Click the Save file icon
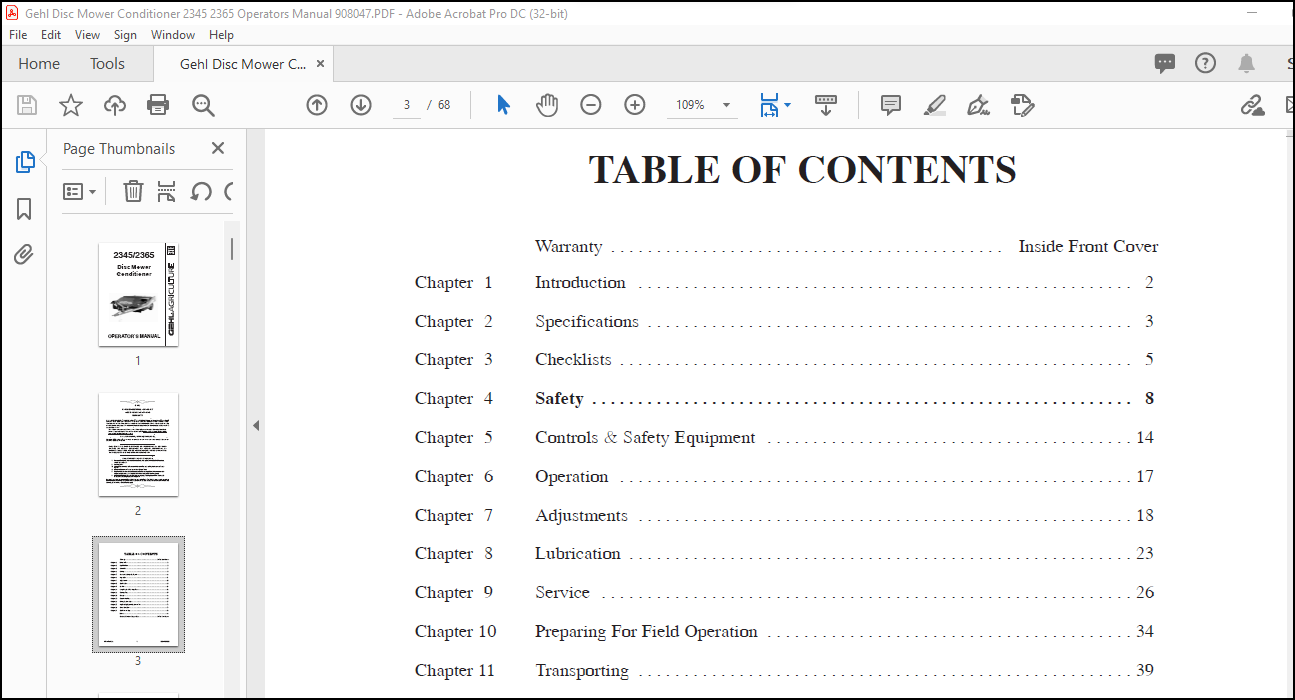Screen dimensions: 1295x700 (27, 105)
